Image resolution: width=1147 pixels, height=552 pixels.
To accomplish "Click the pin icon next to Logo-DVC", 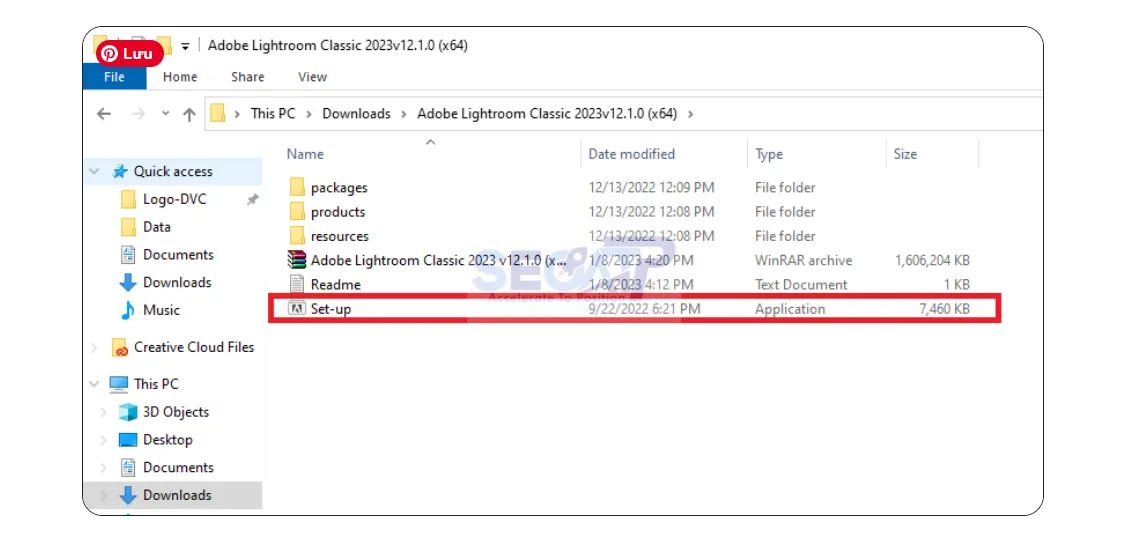I will point(252,200).
